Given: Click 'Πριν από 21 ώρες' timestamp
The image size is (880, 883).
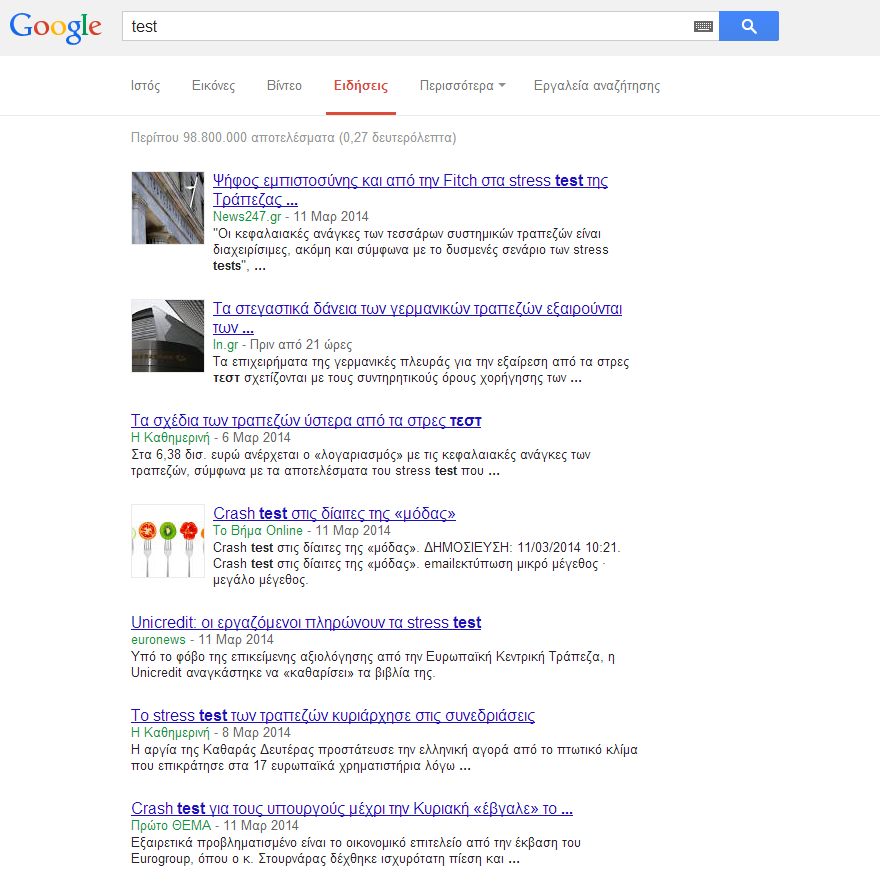Looking at the screenshot, I should [x=301, y=345].
